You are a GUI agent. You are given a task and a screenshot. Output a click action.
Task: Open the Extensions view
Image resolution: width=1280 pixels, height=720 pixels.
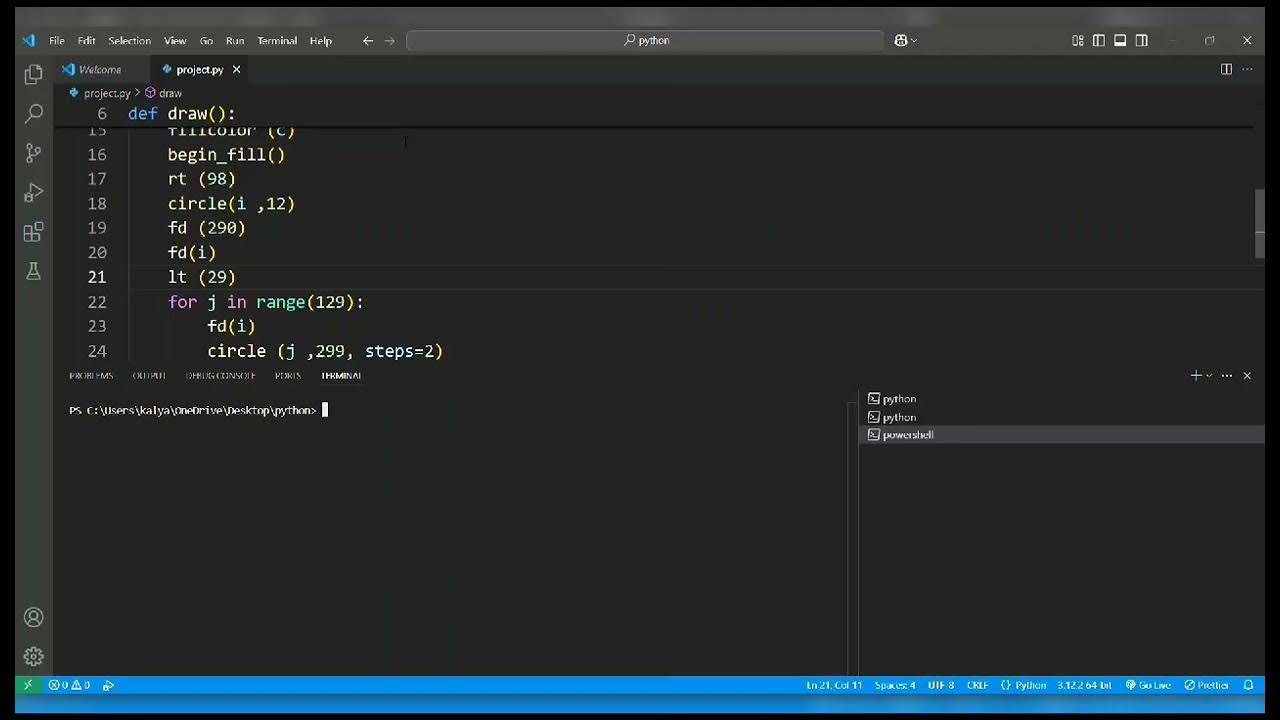(x=33, y=232)
